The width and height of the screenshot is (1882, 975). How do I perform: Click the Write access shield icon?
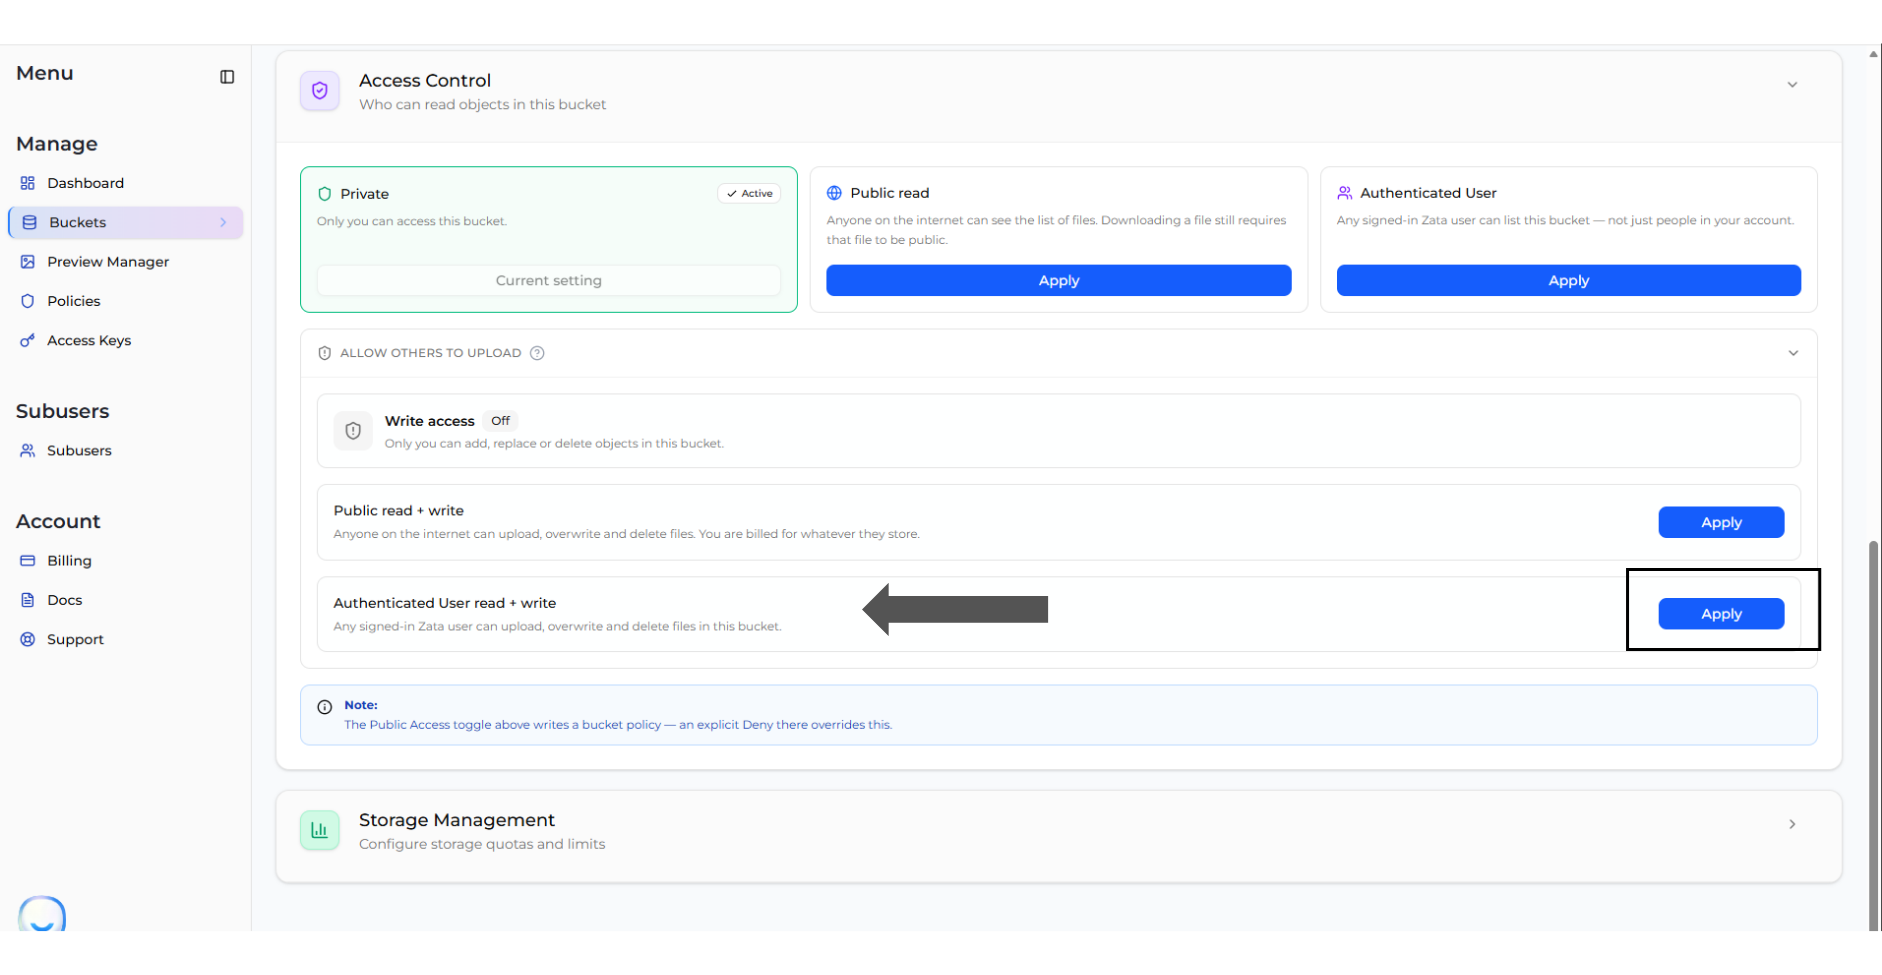(x=353, y=431)
